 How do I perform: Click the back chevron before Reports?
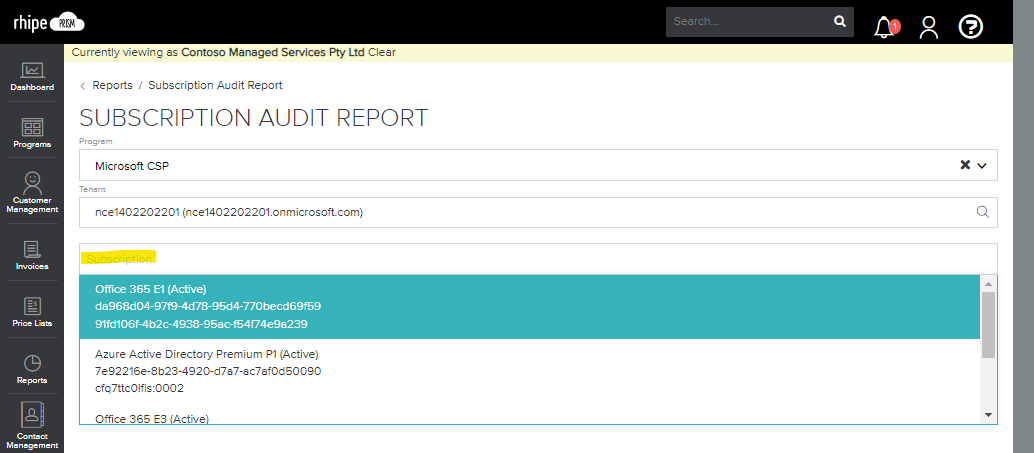click(82, 86)
